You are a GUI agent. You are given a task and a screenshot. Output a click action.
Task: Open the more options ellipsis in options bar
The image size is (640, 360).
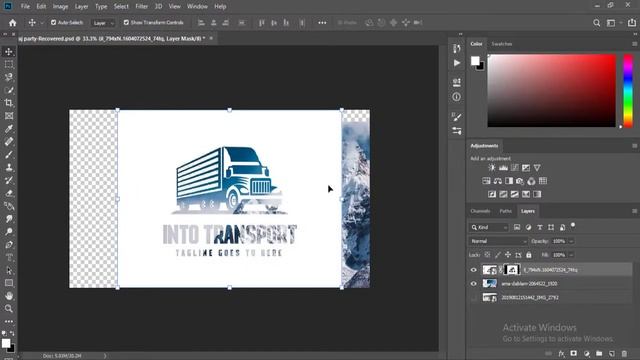click(322, 23)
